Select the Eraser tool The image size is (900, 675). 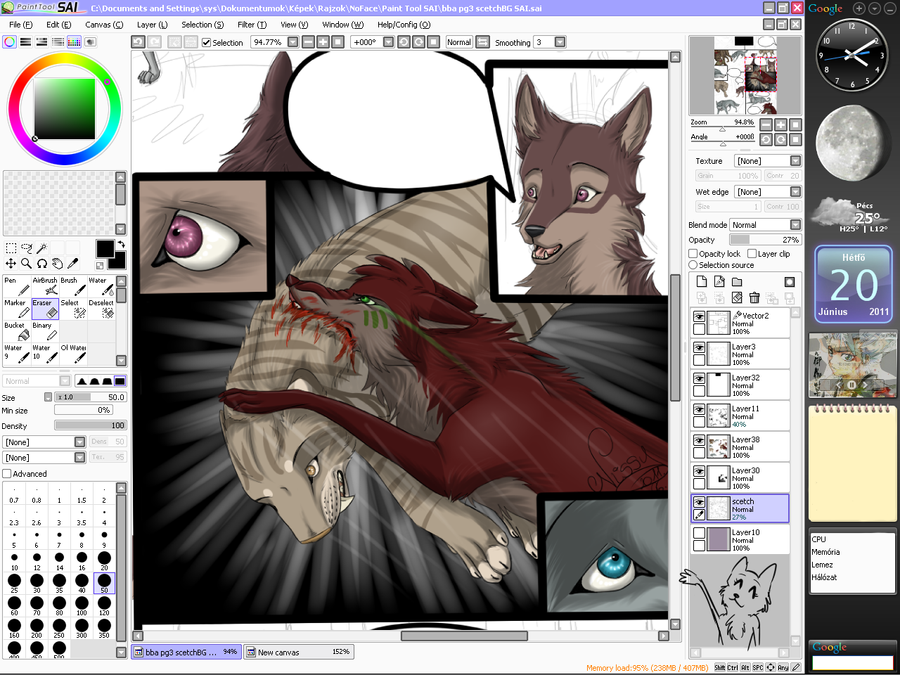pyautogui.click(x=45, y=308)
